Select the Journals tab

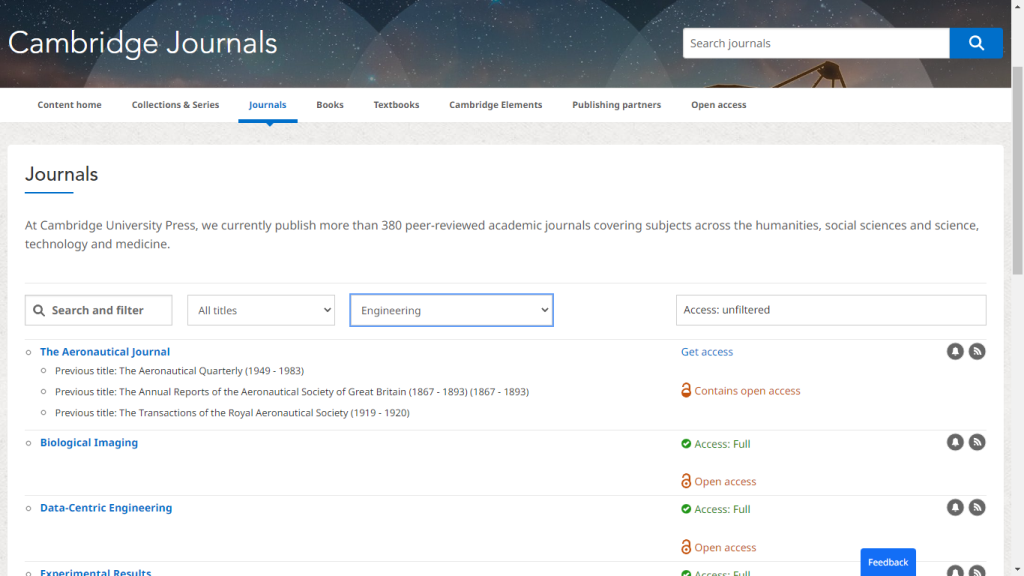point(268,104)
